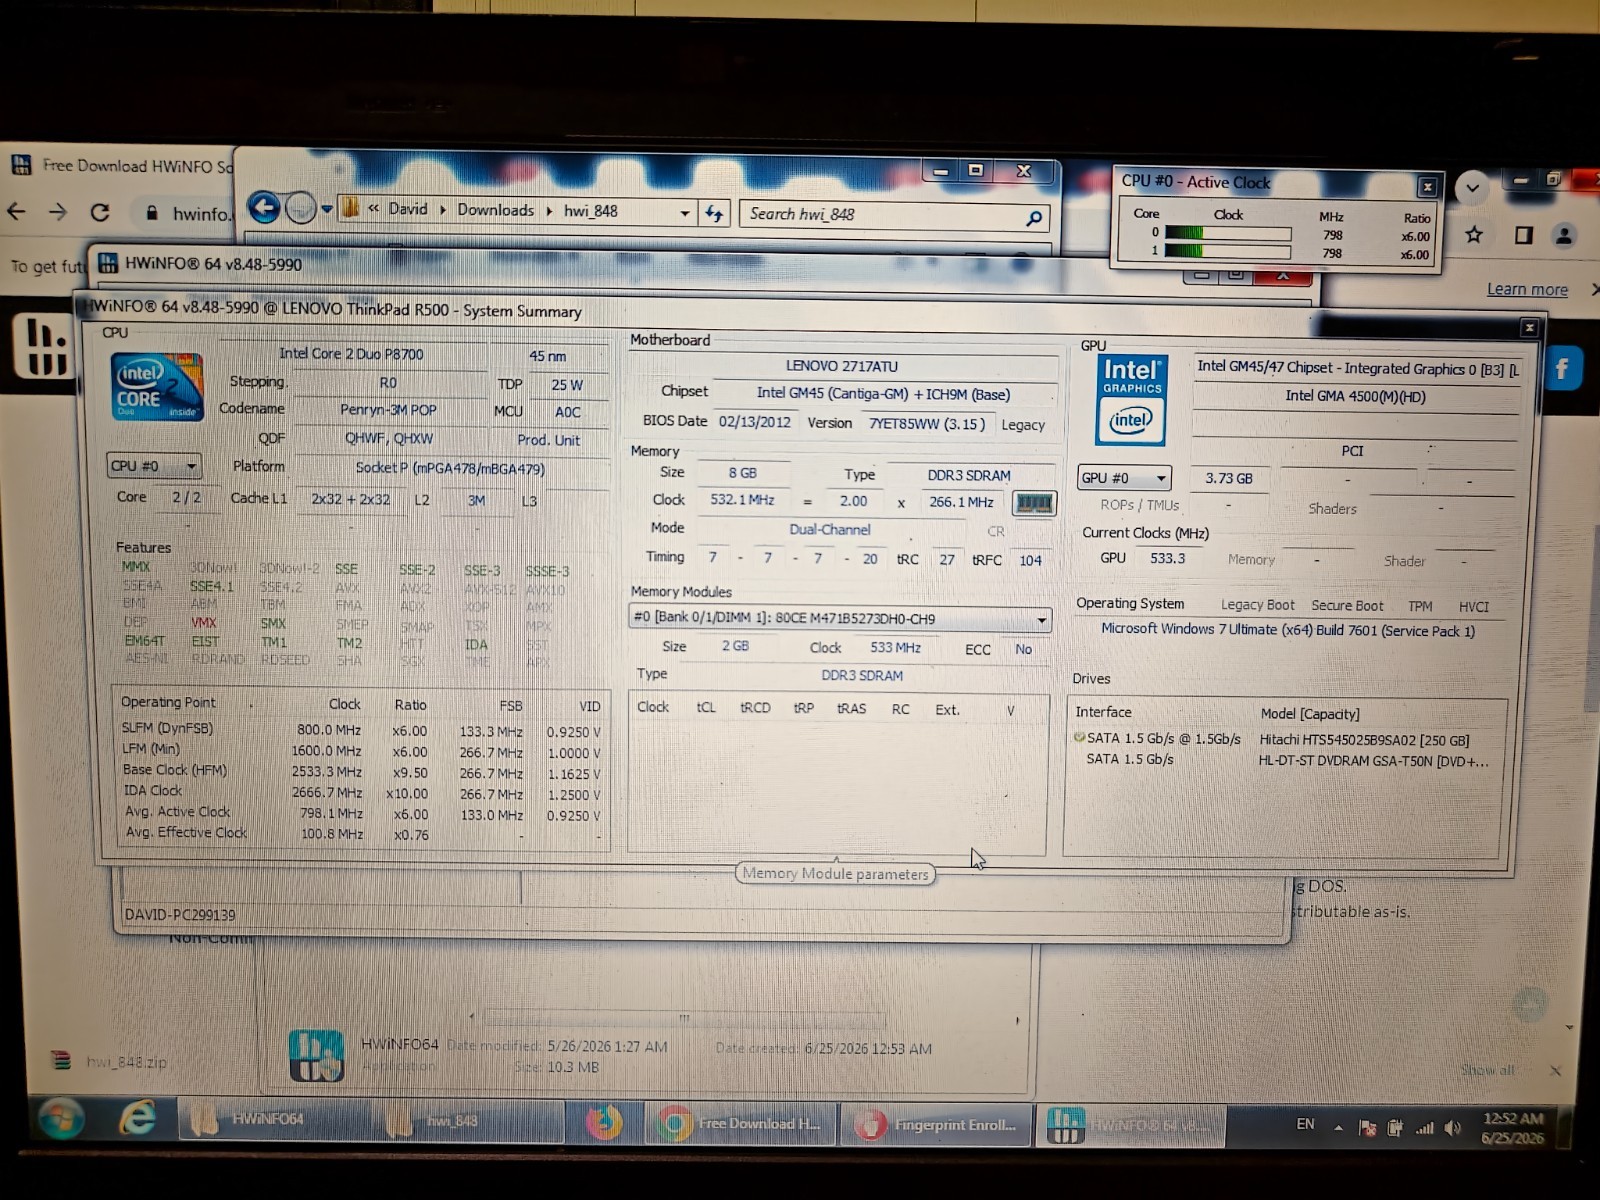The width and height of the screenshot is (1600, 1200).
Task: Click the Action Center flag tray icon
Action: point(1367,1128)
